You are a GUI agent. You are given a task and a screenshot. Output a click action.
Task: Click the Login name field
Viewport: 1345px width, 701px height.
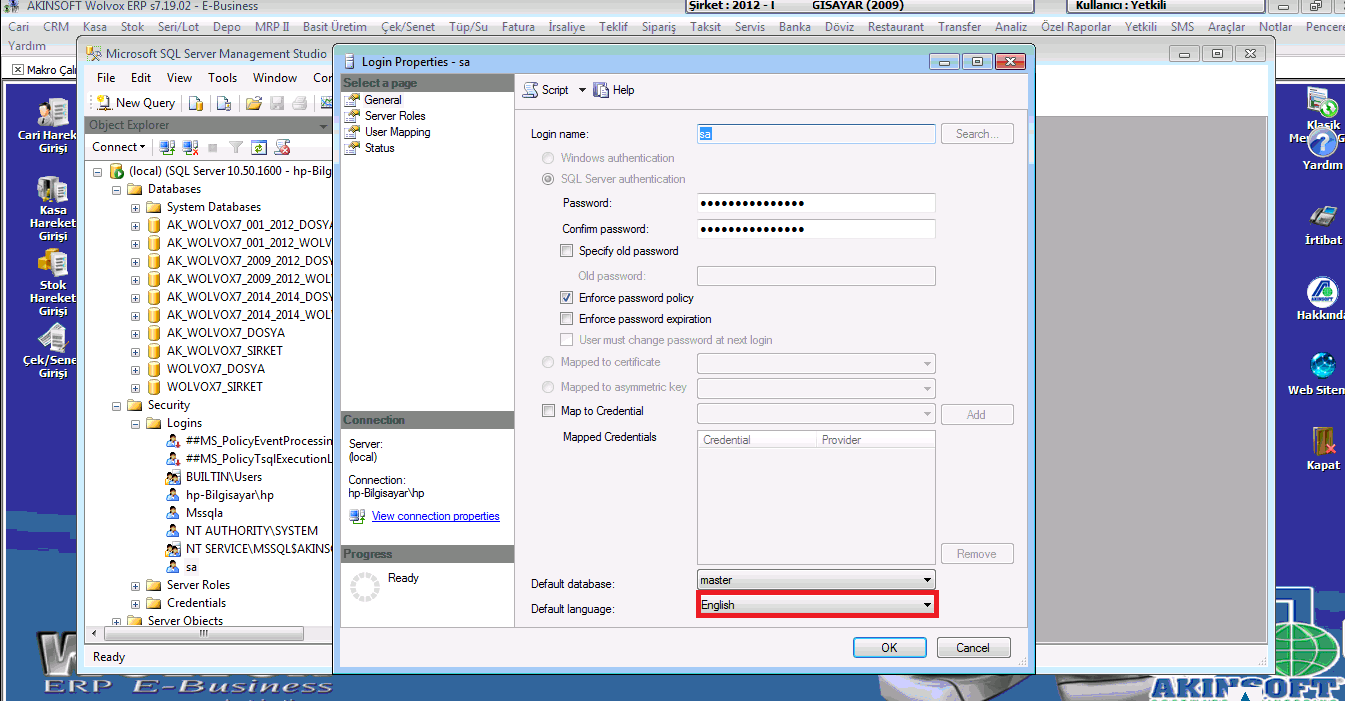tap(816, 134)
